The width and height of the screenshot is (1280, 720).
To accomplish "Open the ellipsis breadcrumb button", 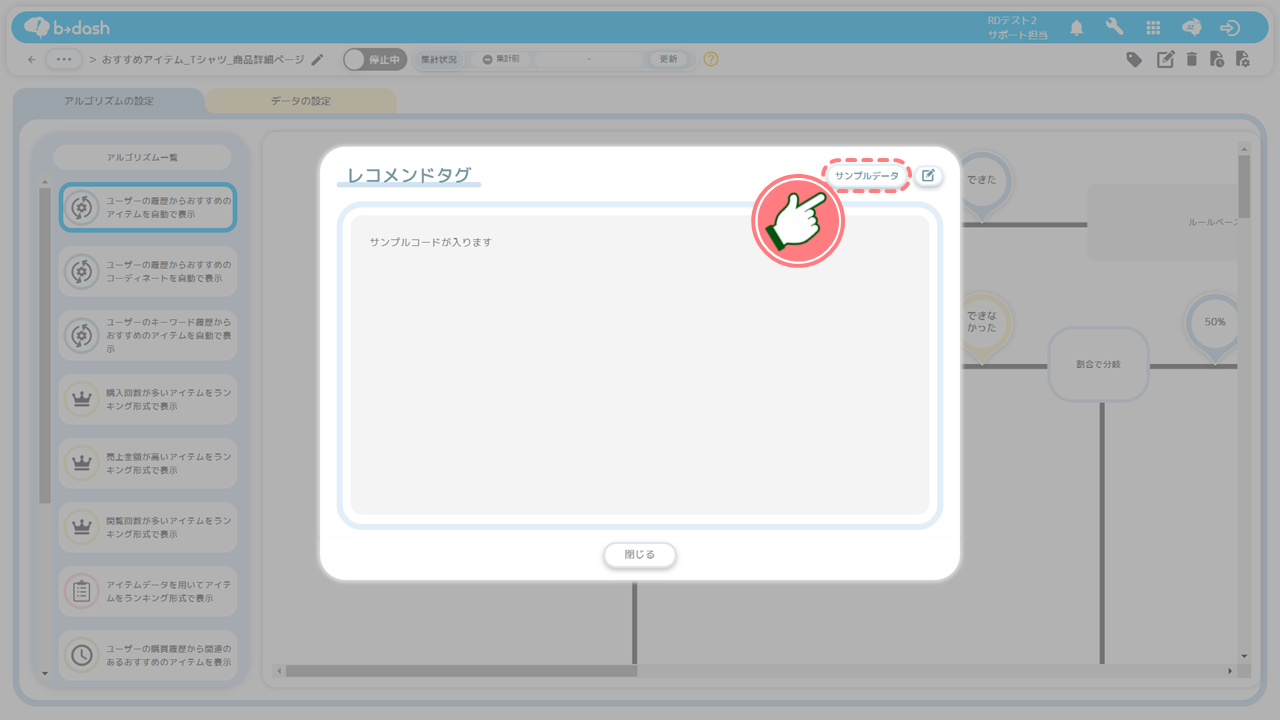I will (x=64, y=59).
